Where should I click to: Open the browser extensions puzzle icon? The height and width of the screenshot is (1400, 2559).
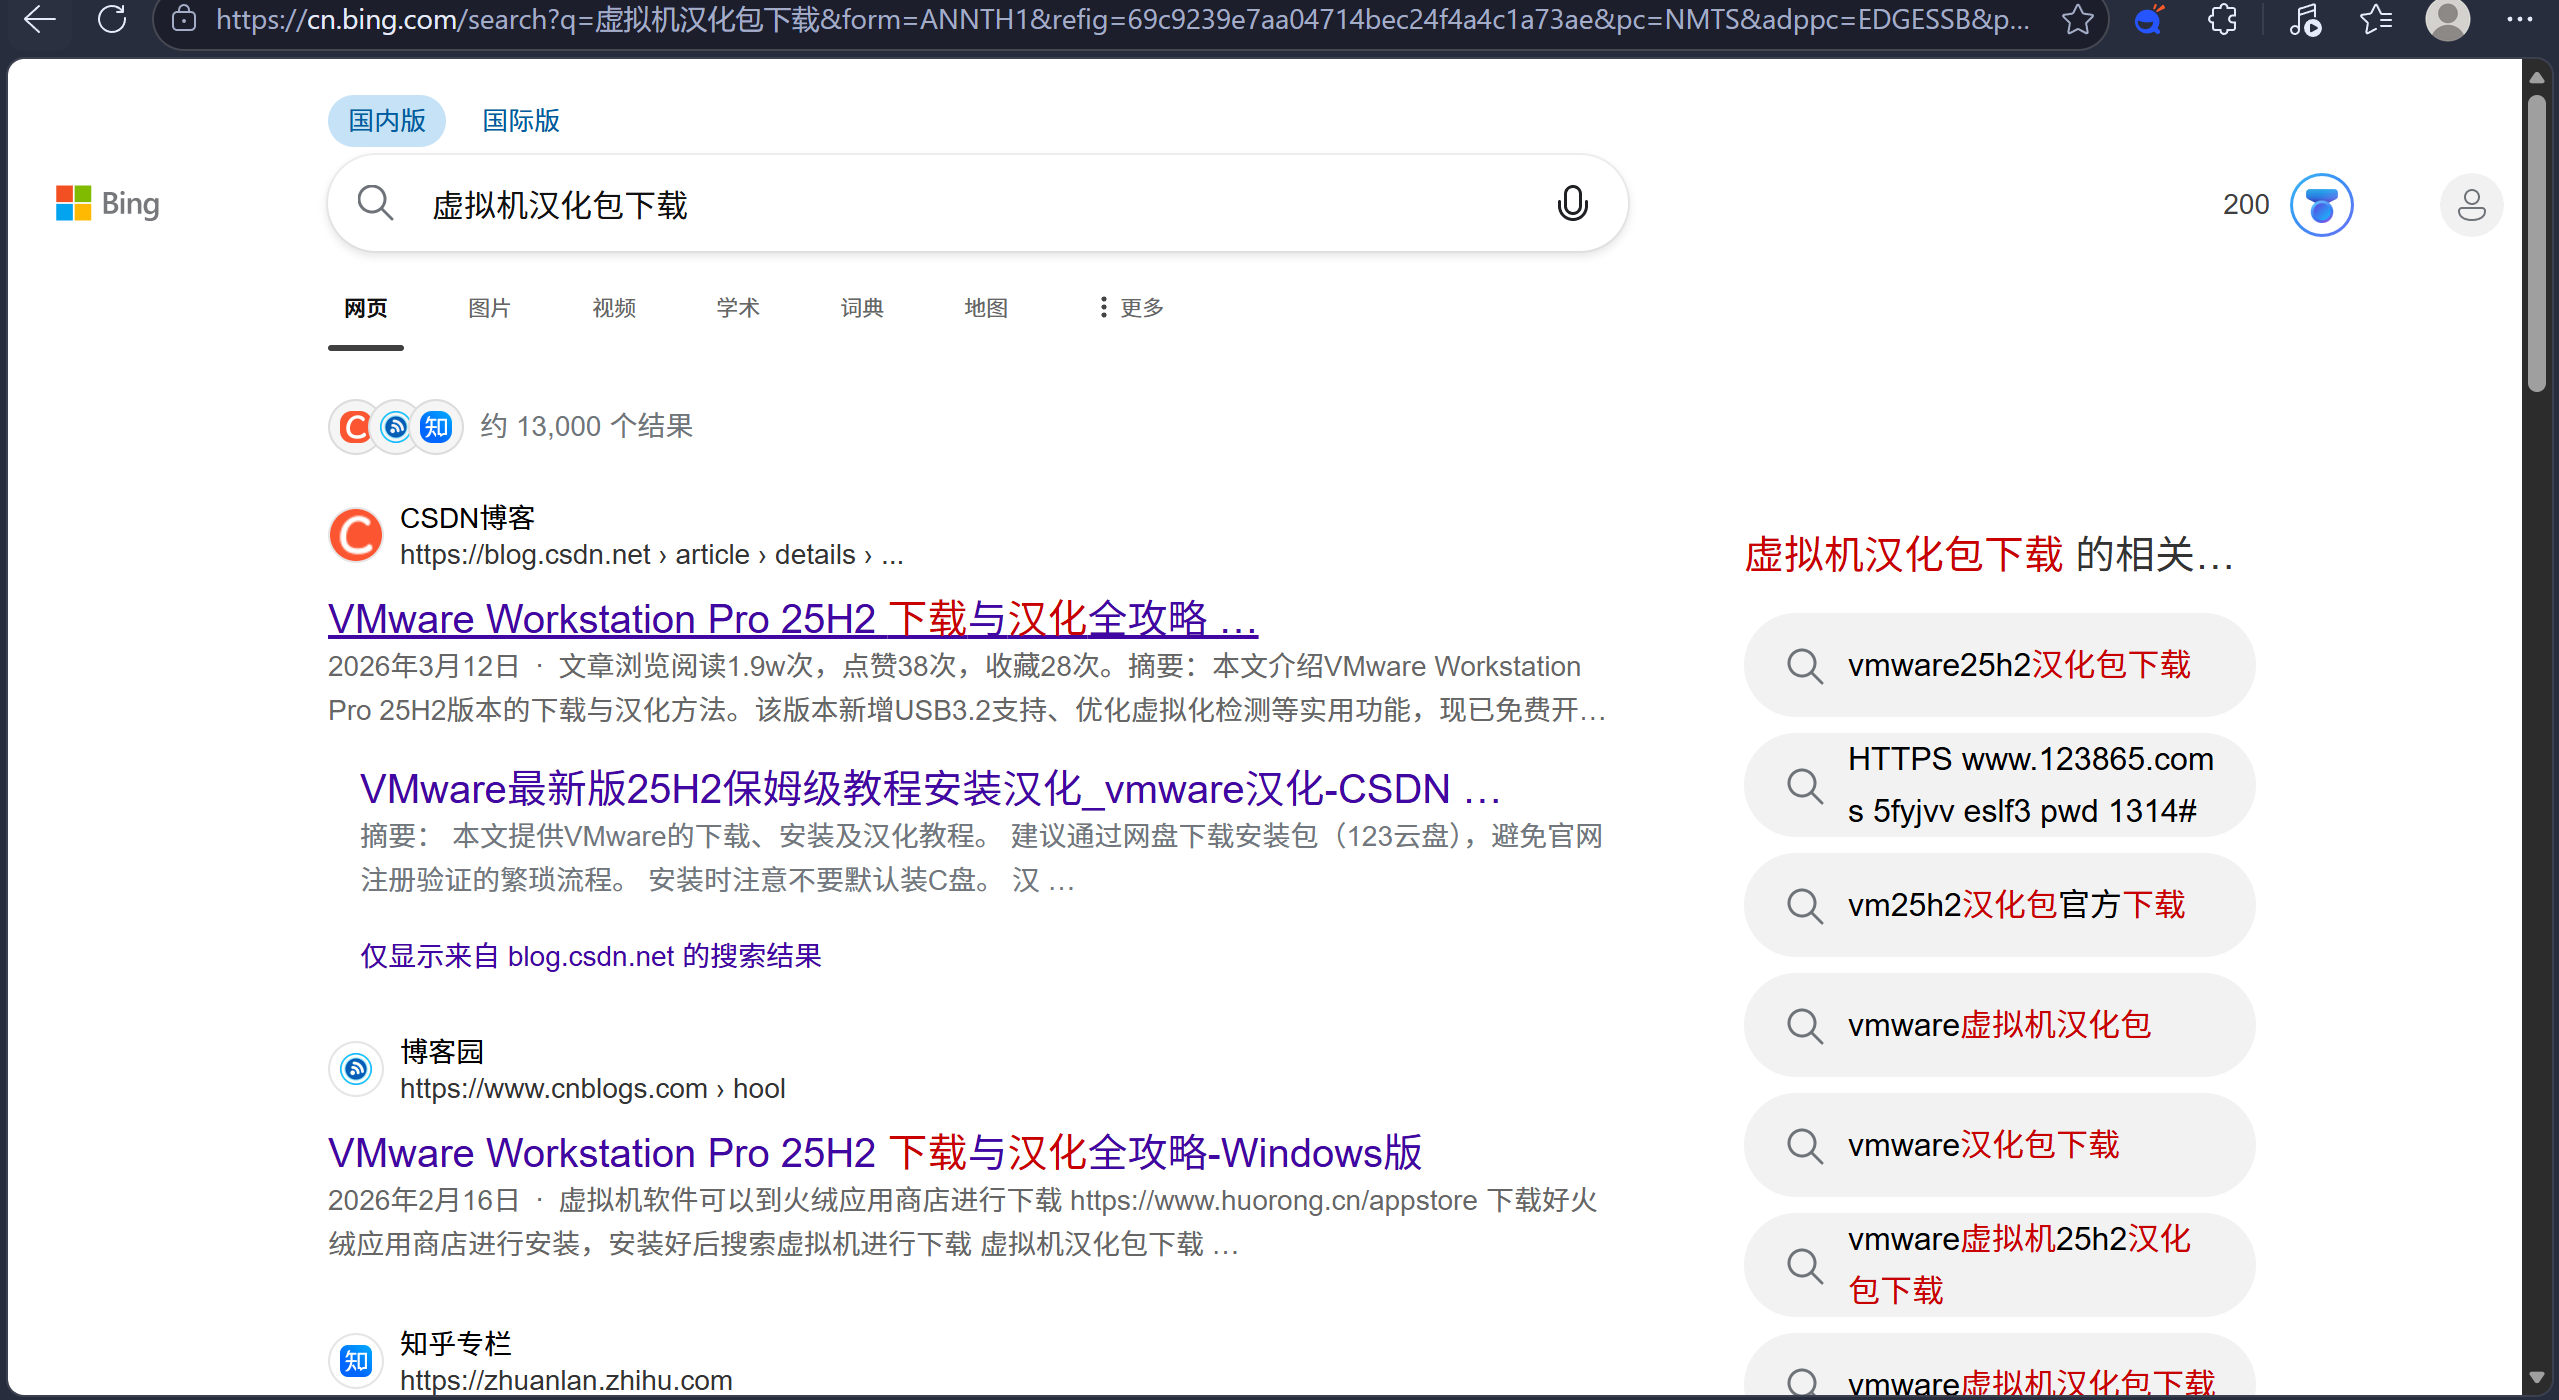(x=2222, y=19)
